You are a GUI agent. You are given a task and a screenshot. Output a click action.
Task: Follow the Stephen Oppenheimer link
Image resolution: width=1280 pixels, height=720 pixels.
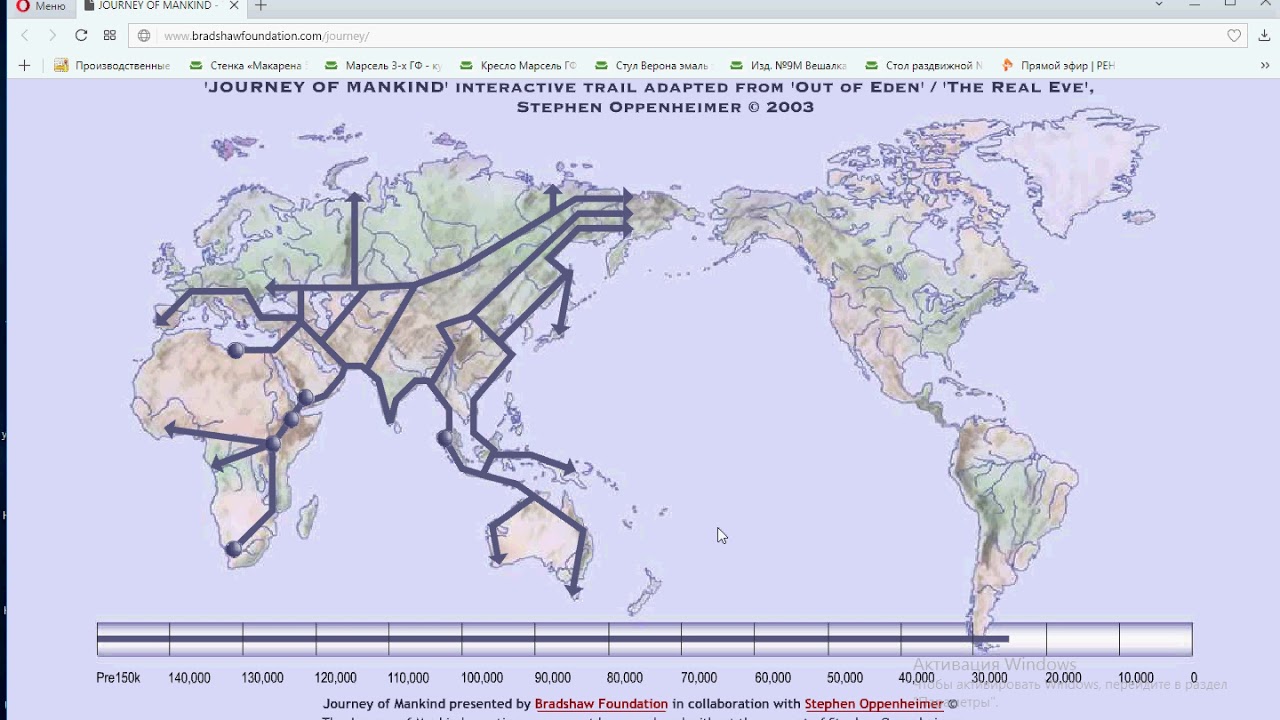click(873, 704)
